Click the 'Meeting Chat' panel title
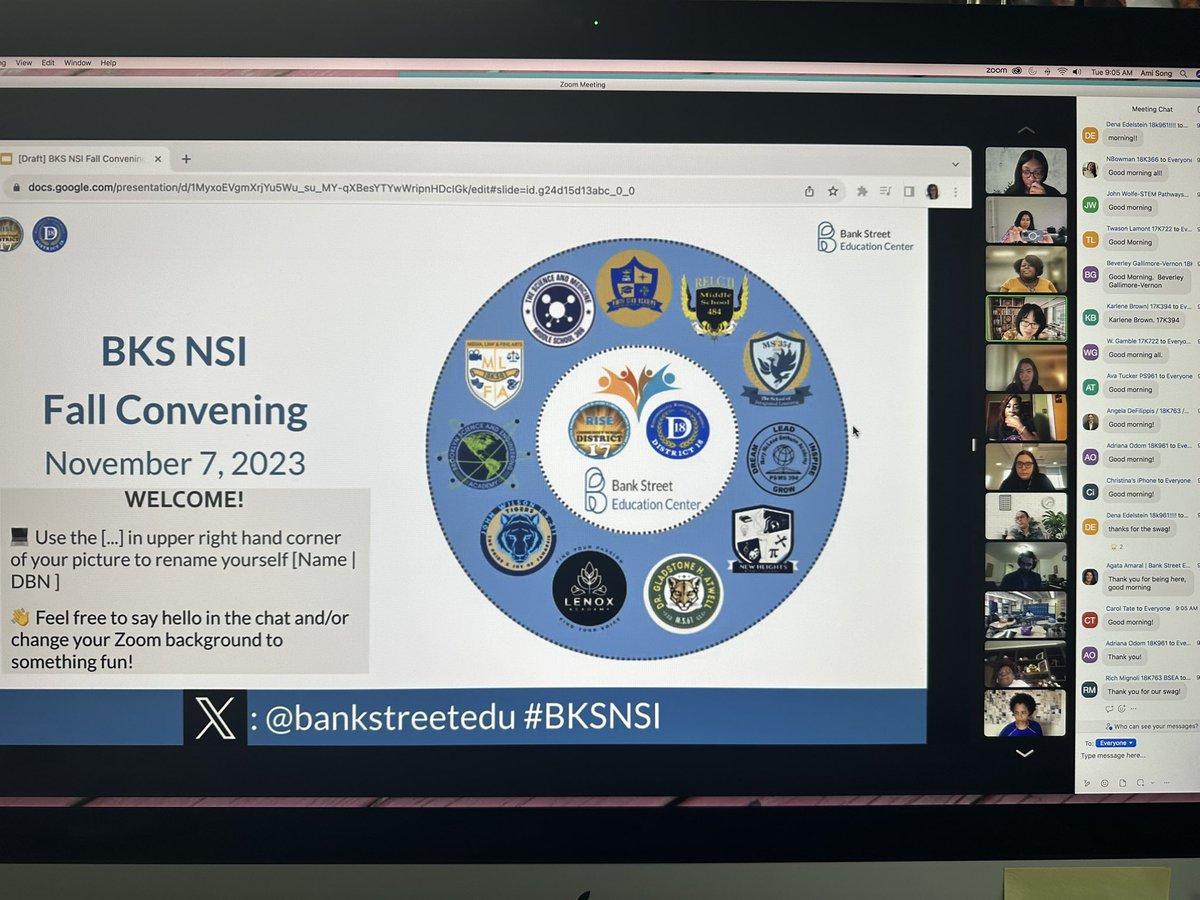Image resolution: width=1200 pixels, height=900 pixels. pyautogui.click(x=1152, y=109)
